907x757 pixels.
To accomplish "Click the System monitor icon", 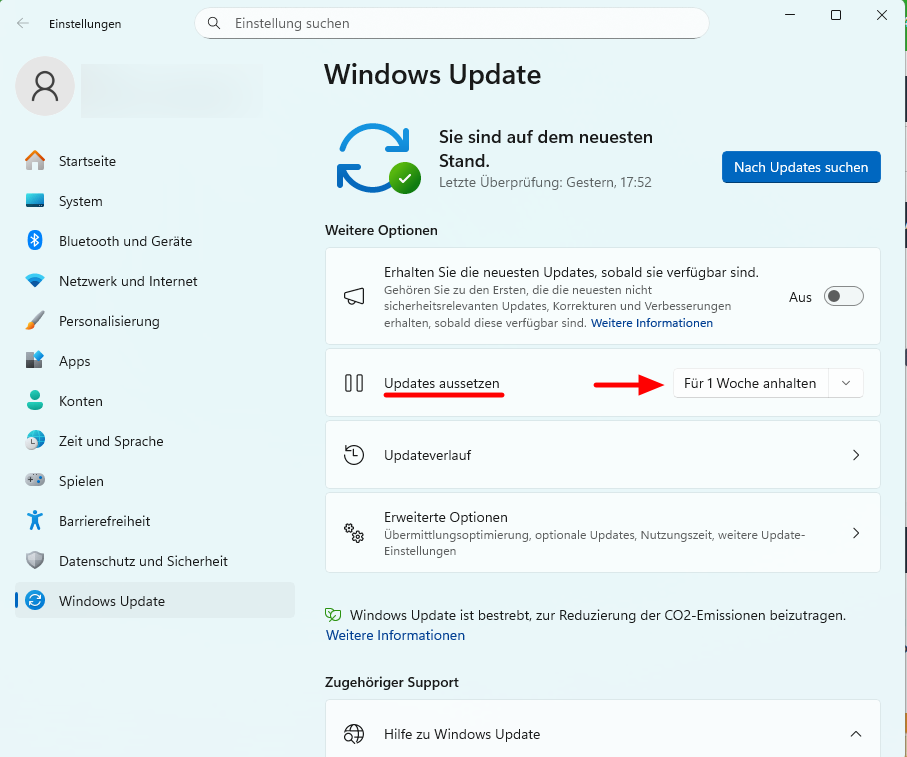I will point(35,201).
